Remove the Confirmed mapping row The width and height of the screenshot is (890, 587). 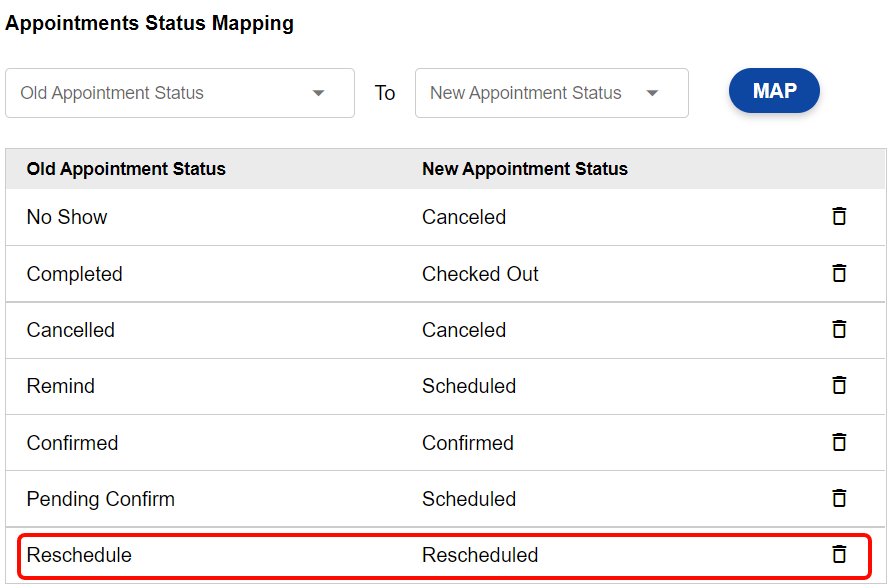(x=839, y=443)
